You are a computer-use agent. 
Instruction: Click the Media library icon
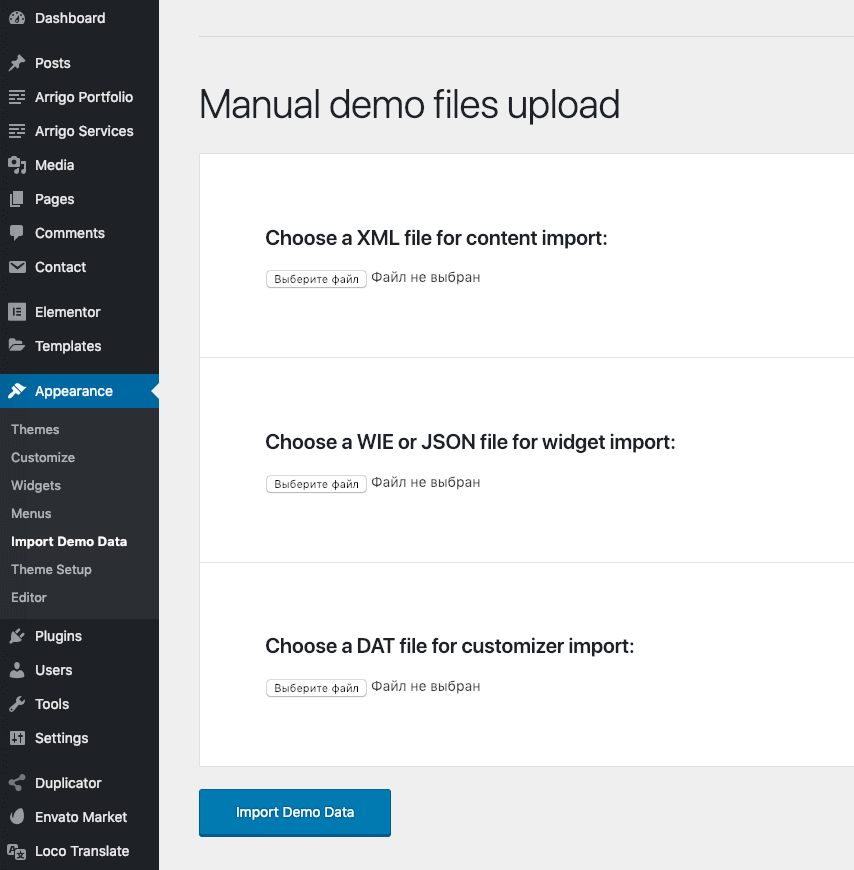click(17, 165)
